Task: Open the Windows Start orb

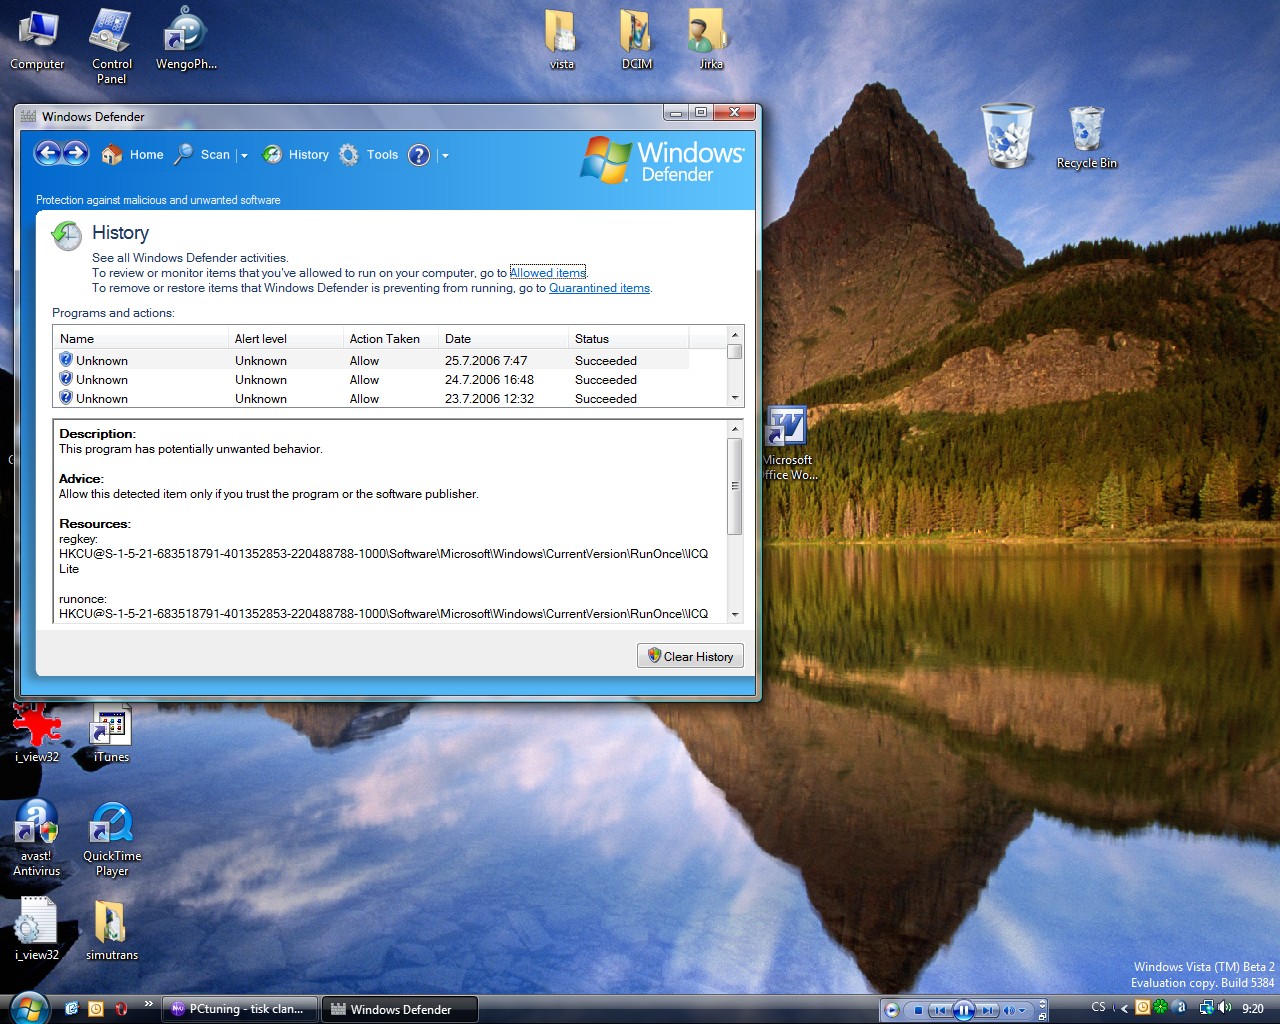Action: [27, 1007]
